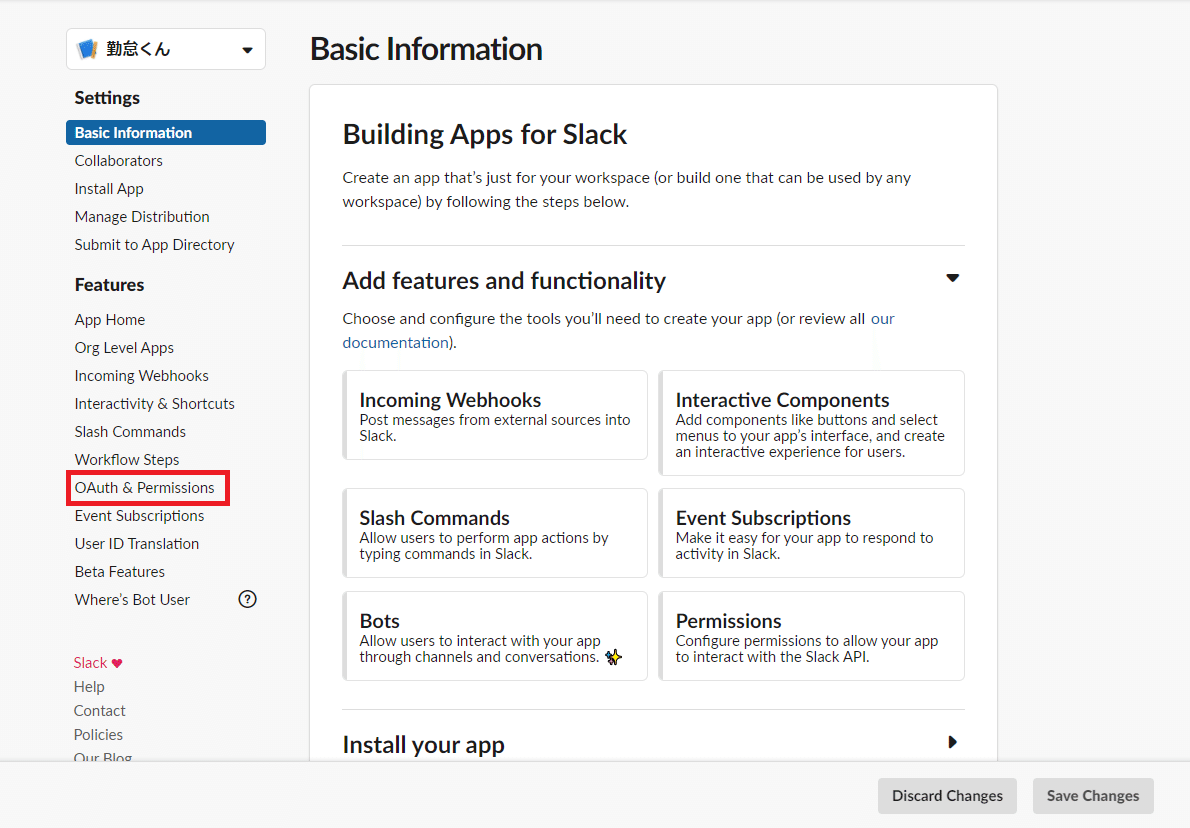Open the Incoming Webhooks feature card

[495, 415]
